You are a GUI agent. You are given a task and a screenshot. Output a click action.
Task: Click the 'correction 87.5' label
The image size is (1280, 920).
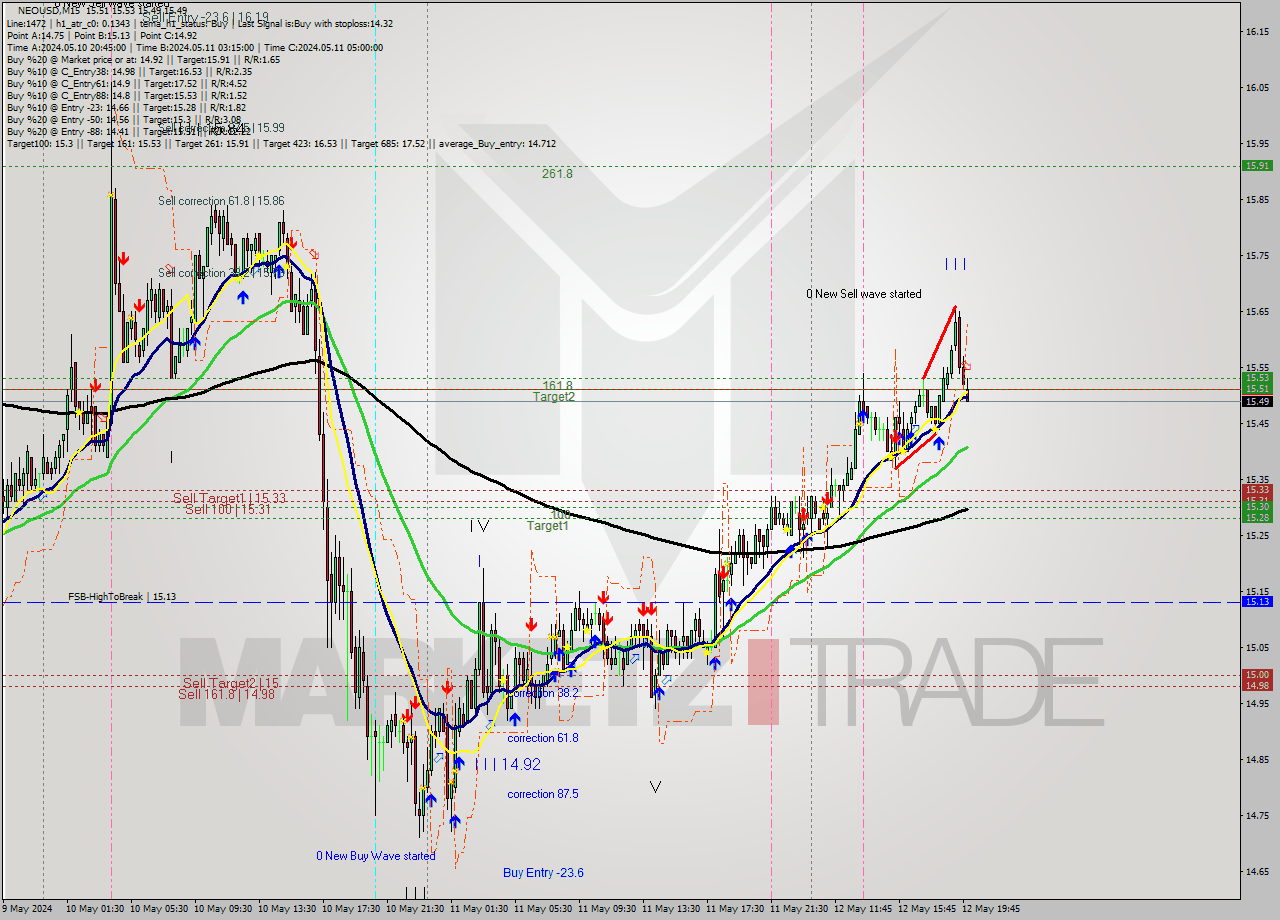click(x=543, y=794)
